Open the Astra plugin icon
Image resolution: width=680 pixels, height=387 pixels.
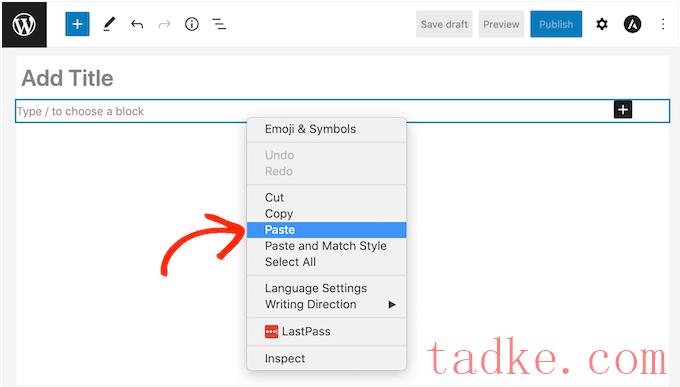click(632, 24)
